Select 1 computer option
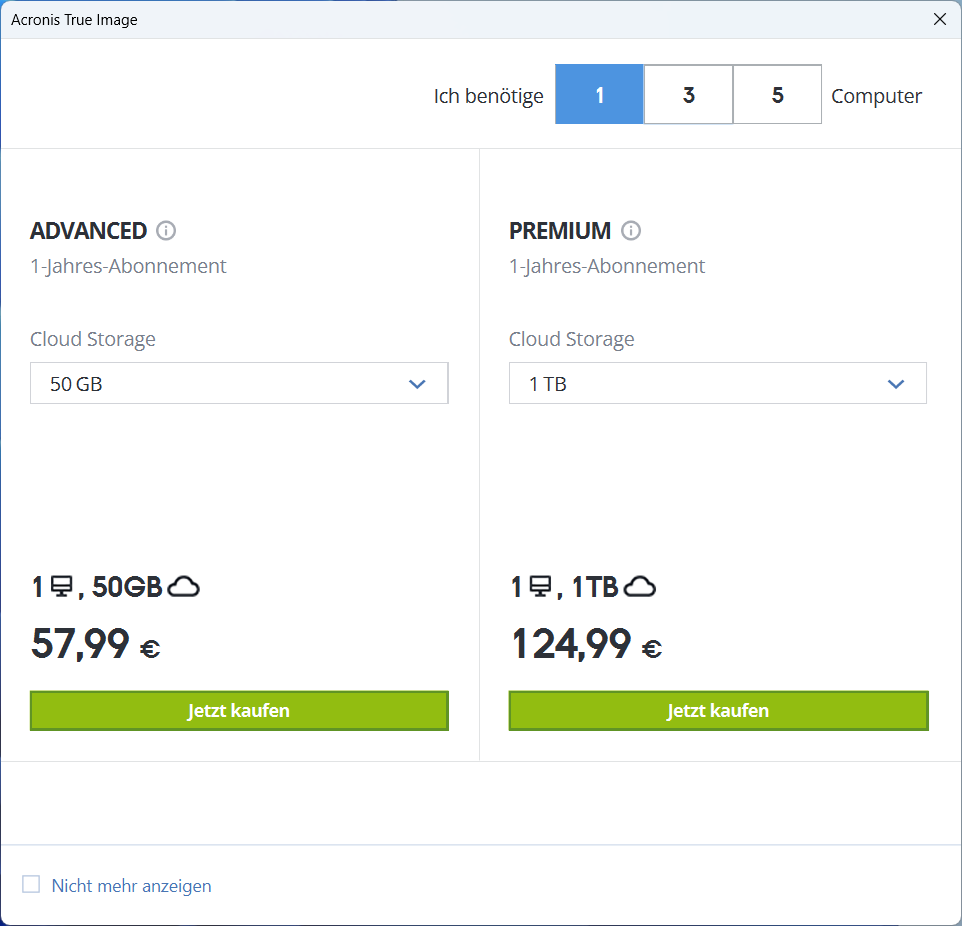 coord(599,95)
